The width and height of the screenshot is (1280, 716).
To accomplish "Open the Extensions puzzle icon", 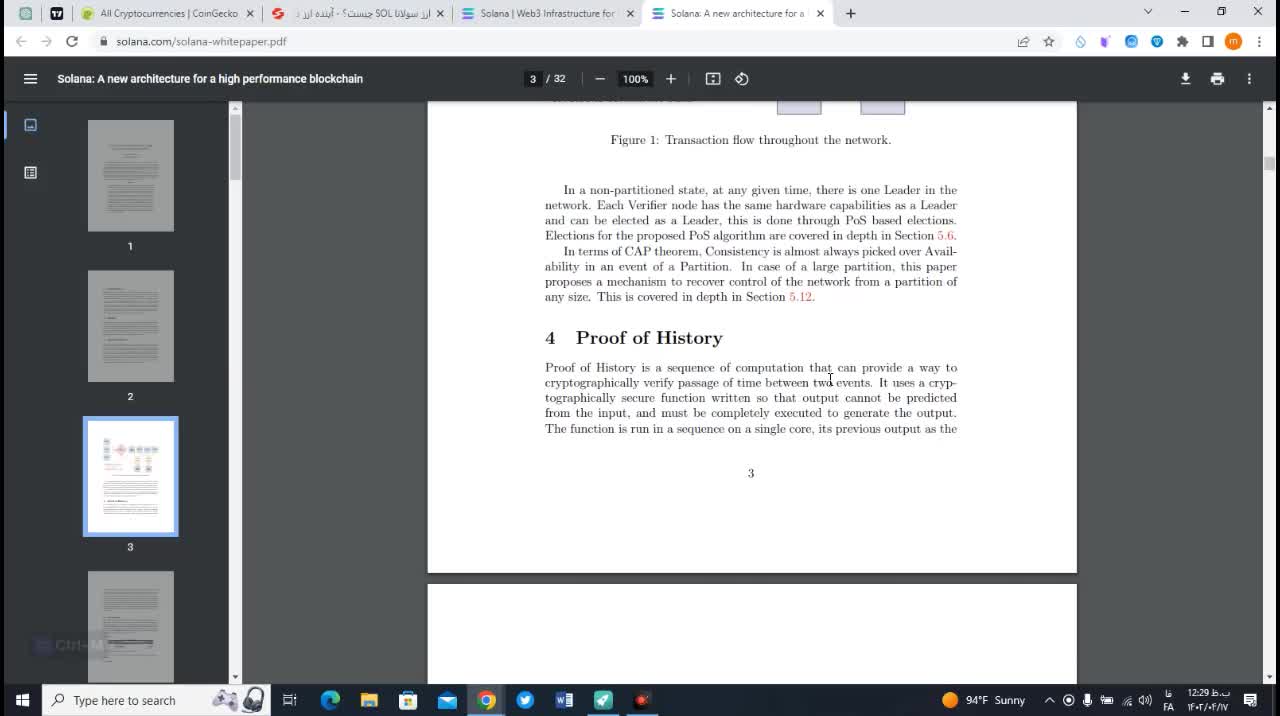I will (1183, 42).
